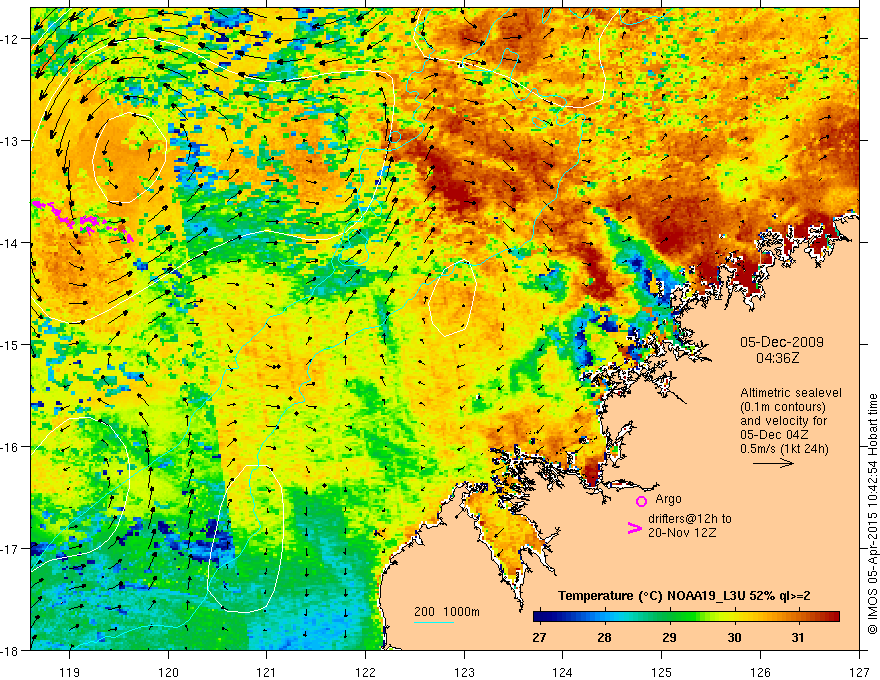Click the temperature color bar at 29
The height and width of the screenshot is (680, 880).
point(669,617)
